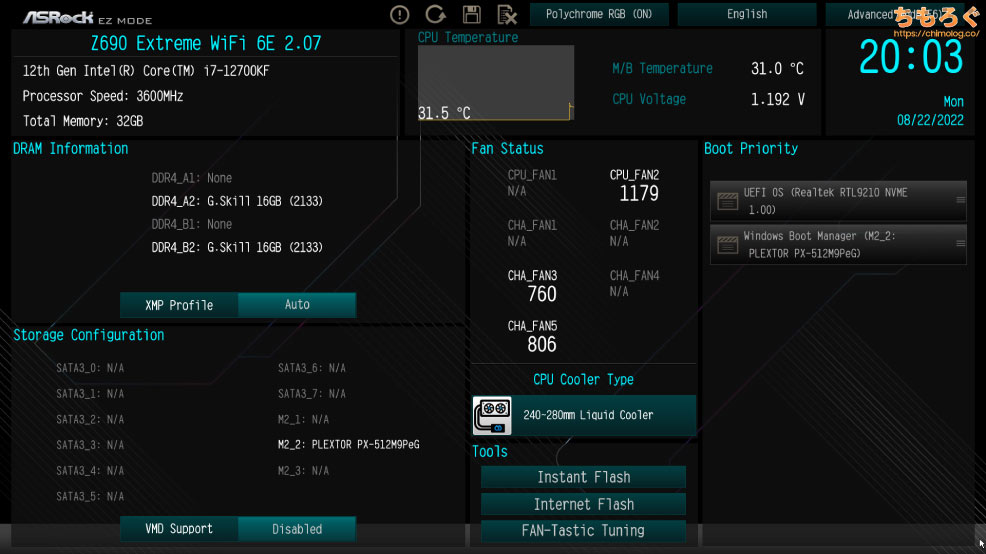Grab the UEFI OS entry reorder handle
The image size is (986, 554).
(x=960, y=200)
